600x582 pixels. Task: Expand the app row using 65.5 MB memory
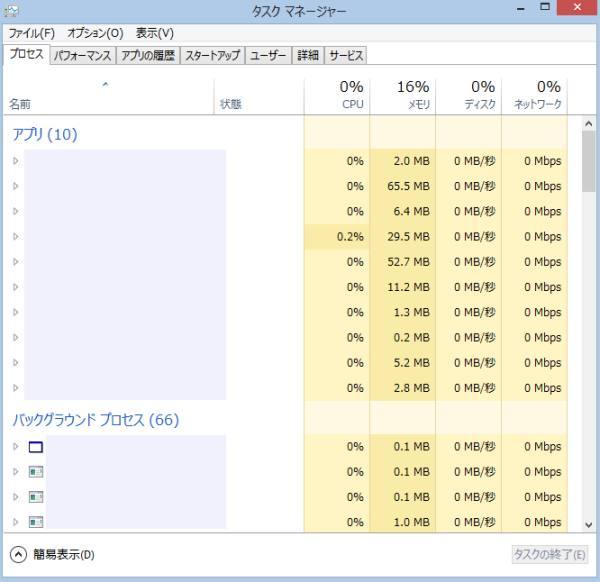click(16, 186)
